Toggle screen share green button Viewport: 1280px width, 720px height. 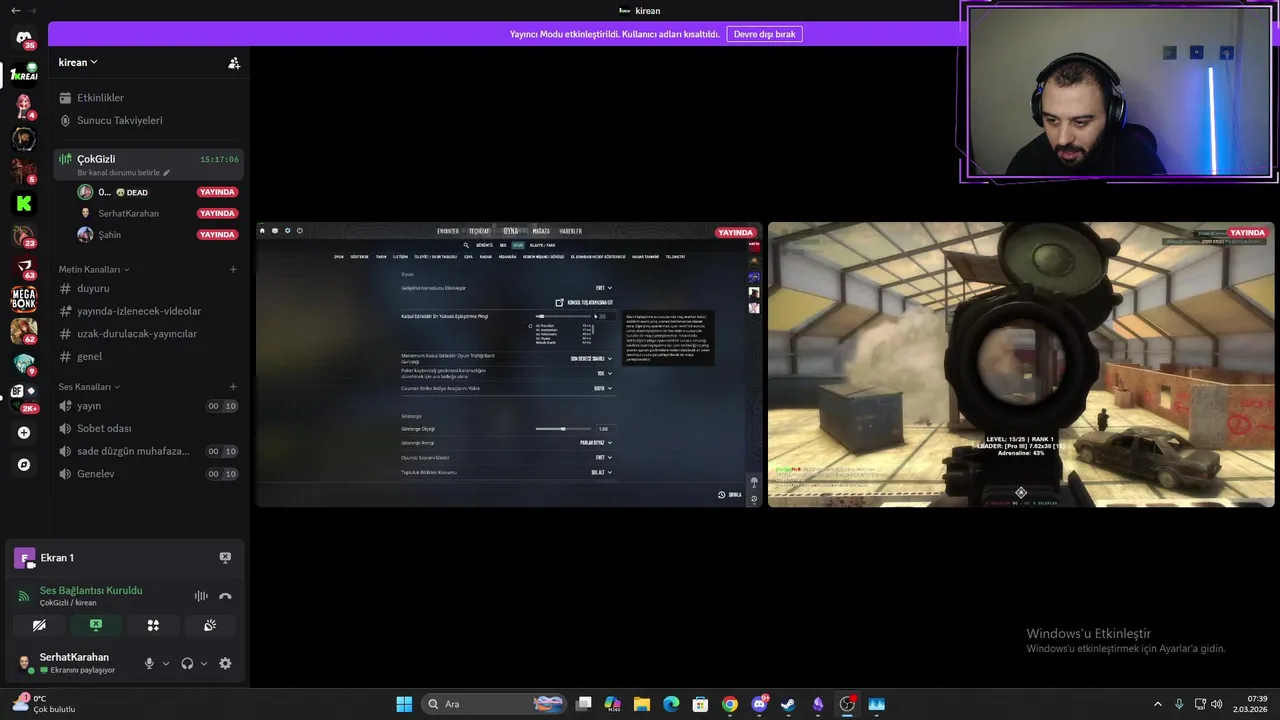tap(96, 625)
